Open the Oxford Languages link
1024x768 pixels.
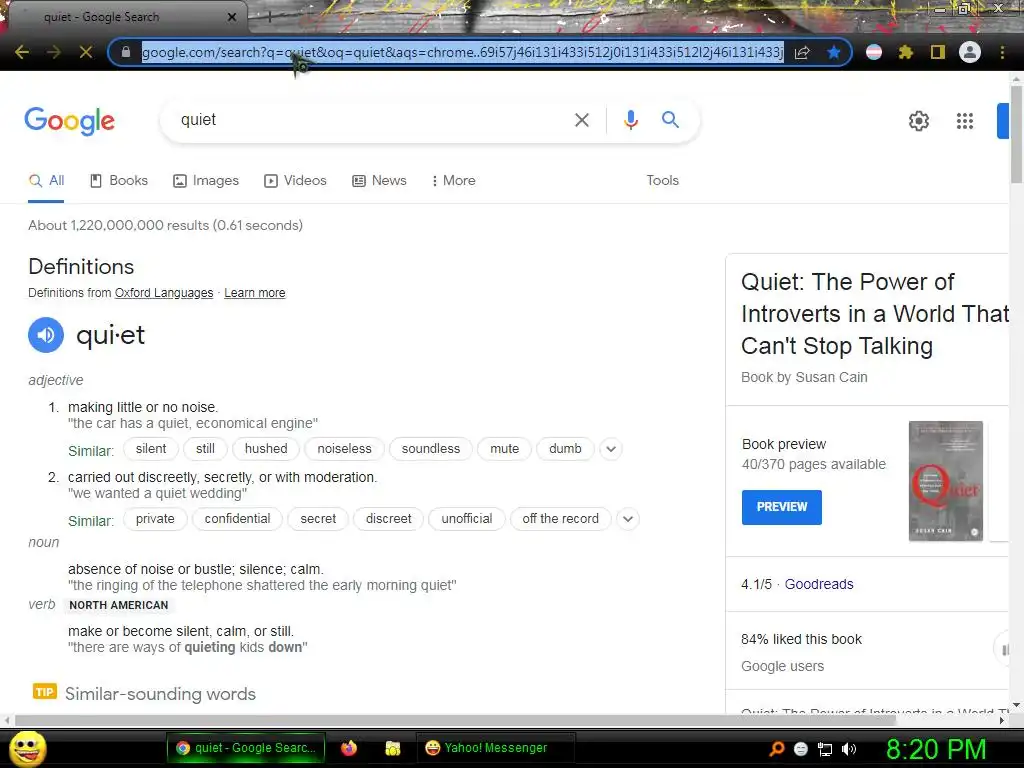pyautogui.click(x=164, y=293)
